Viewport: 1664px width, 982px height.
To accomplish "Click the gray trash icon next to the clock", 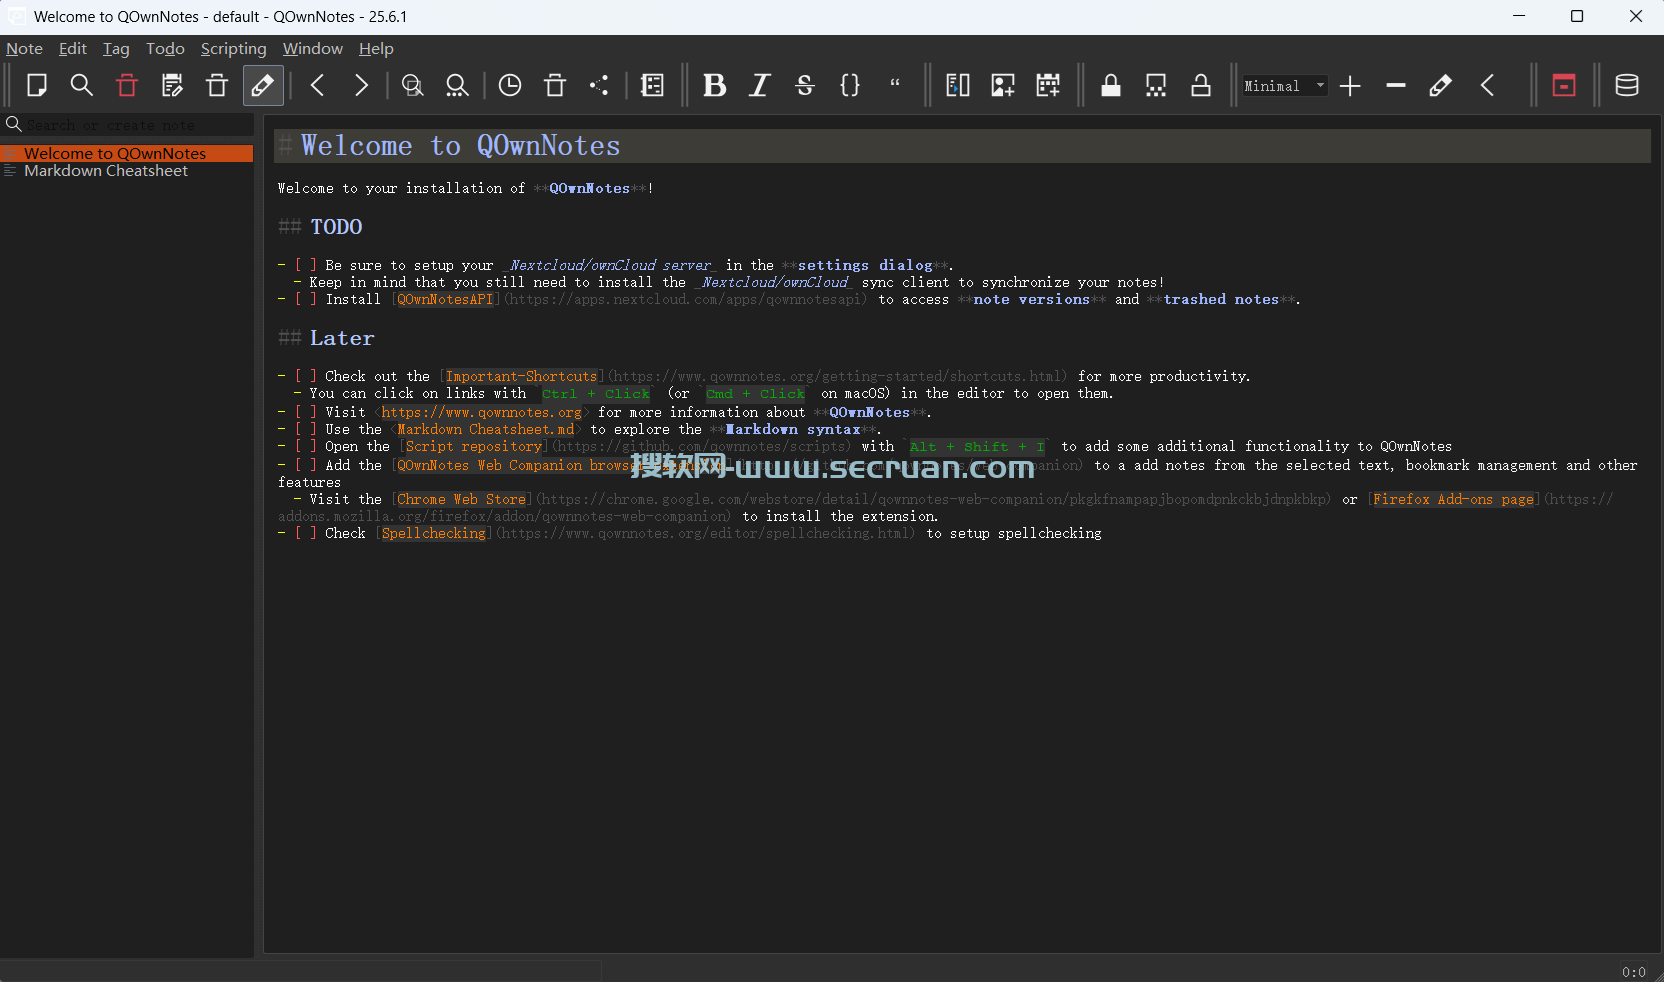I will tap(555, 86).
